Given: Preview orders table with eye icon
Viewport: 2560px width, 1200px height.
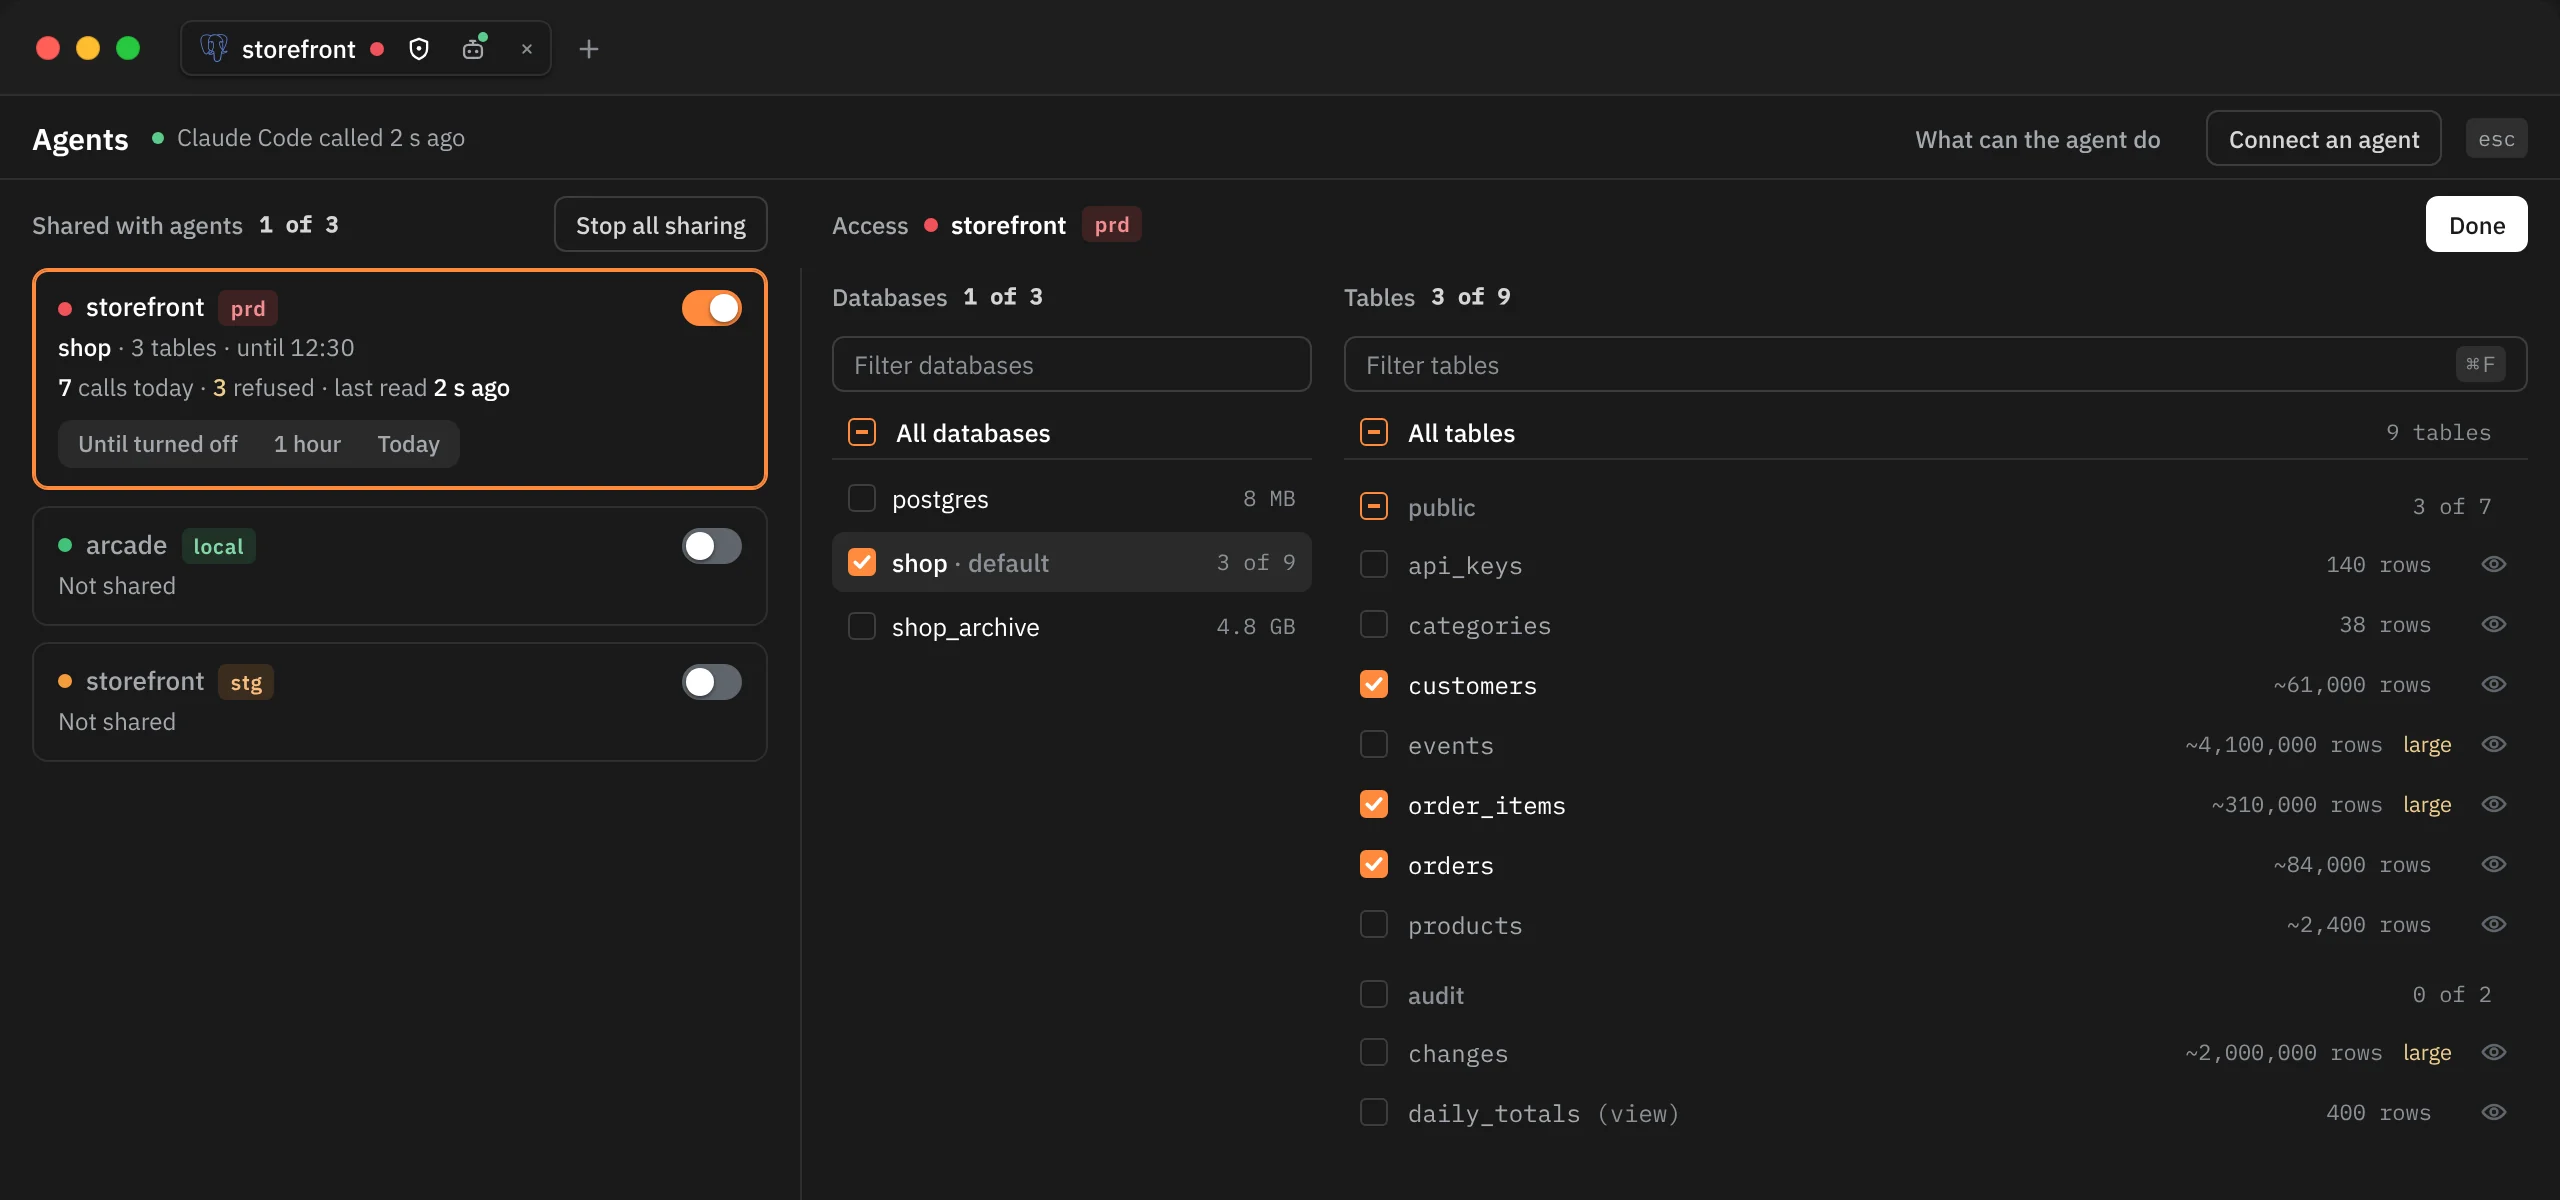Looking at the screenshot, I should (2494, 864).
